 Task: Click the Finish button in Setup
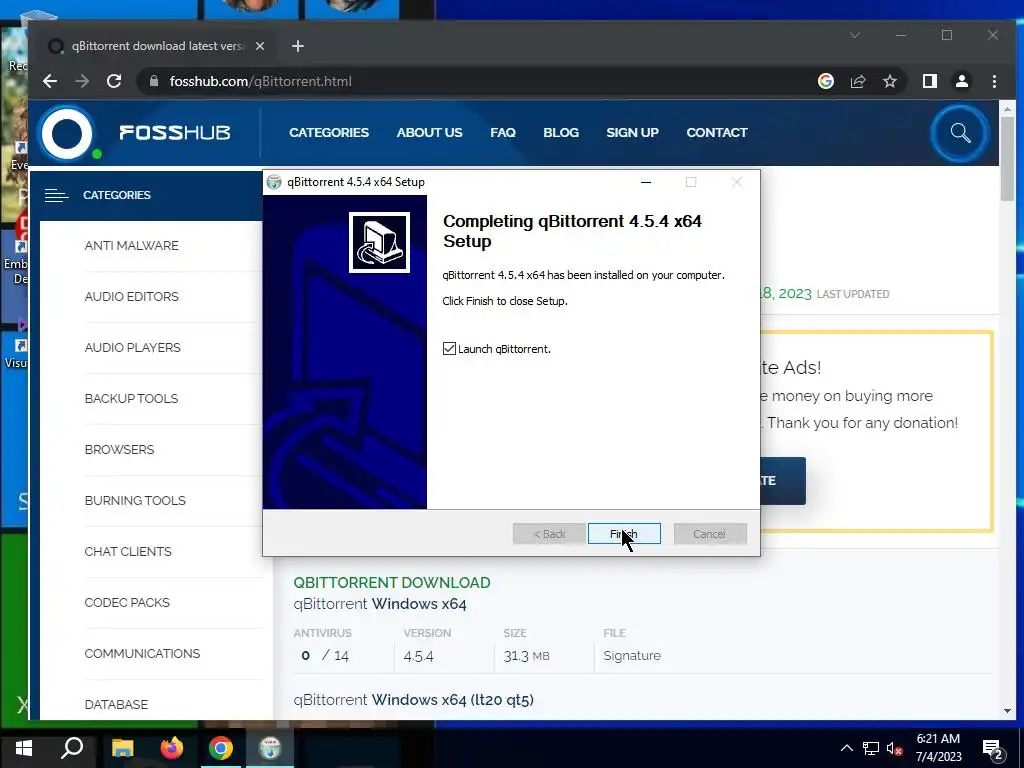(624, 534)
